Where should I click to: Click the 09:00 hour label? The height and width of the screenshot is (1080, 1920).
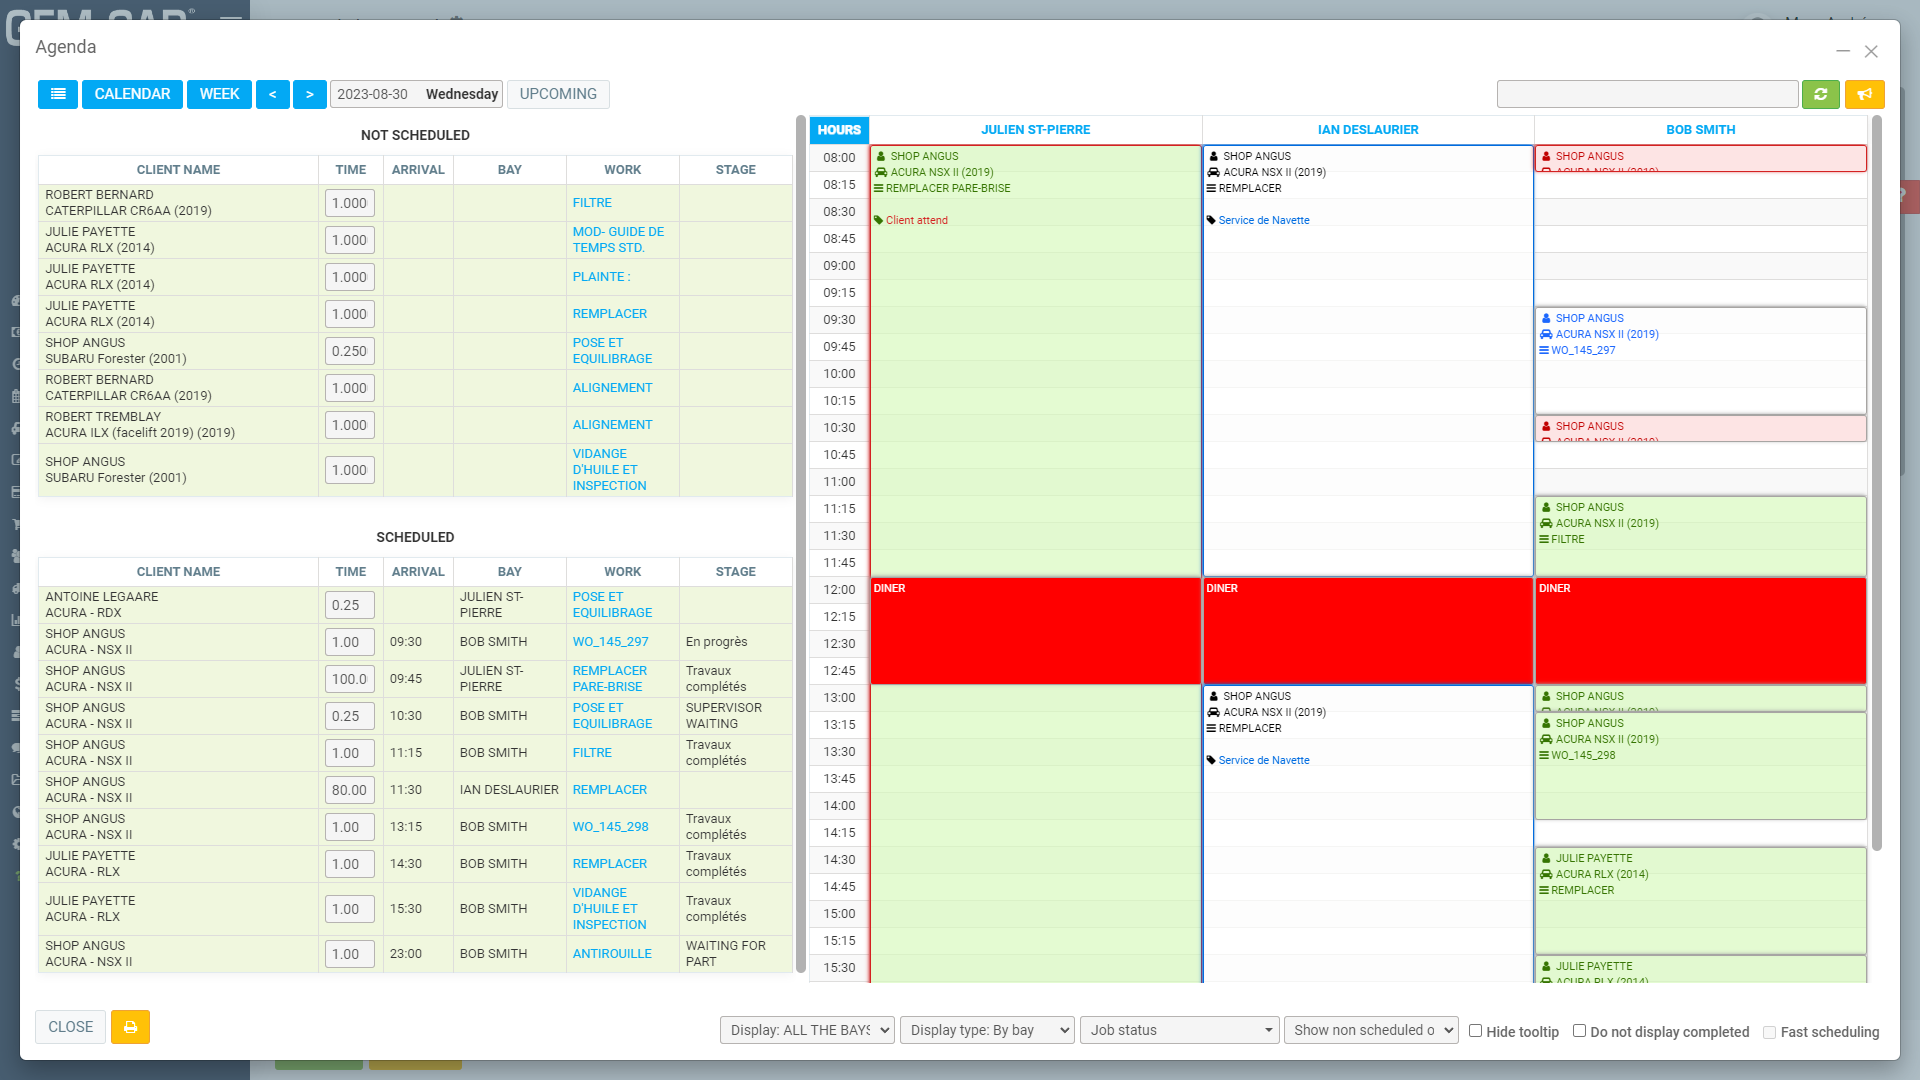coord(839,266)
